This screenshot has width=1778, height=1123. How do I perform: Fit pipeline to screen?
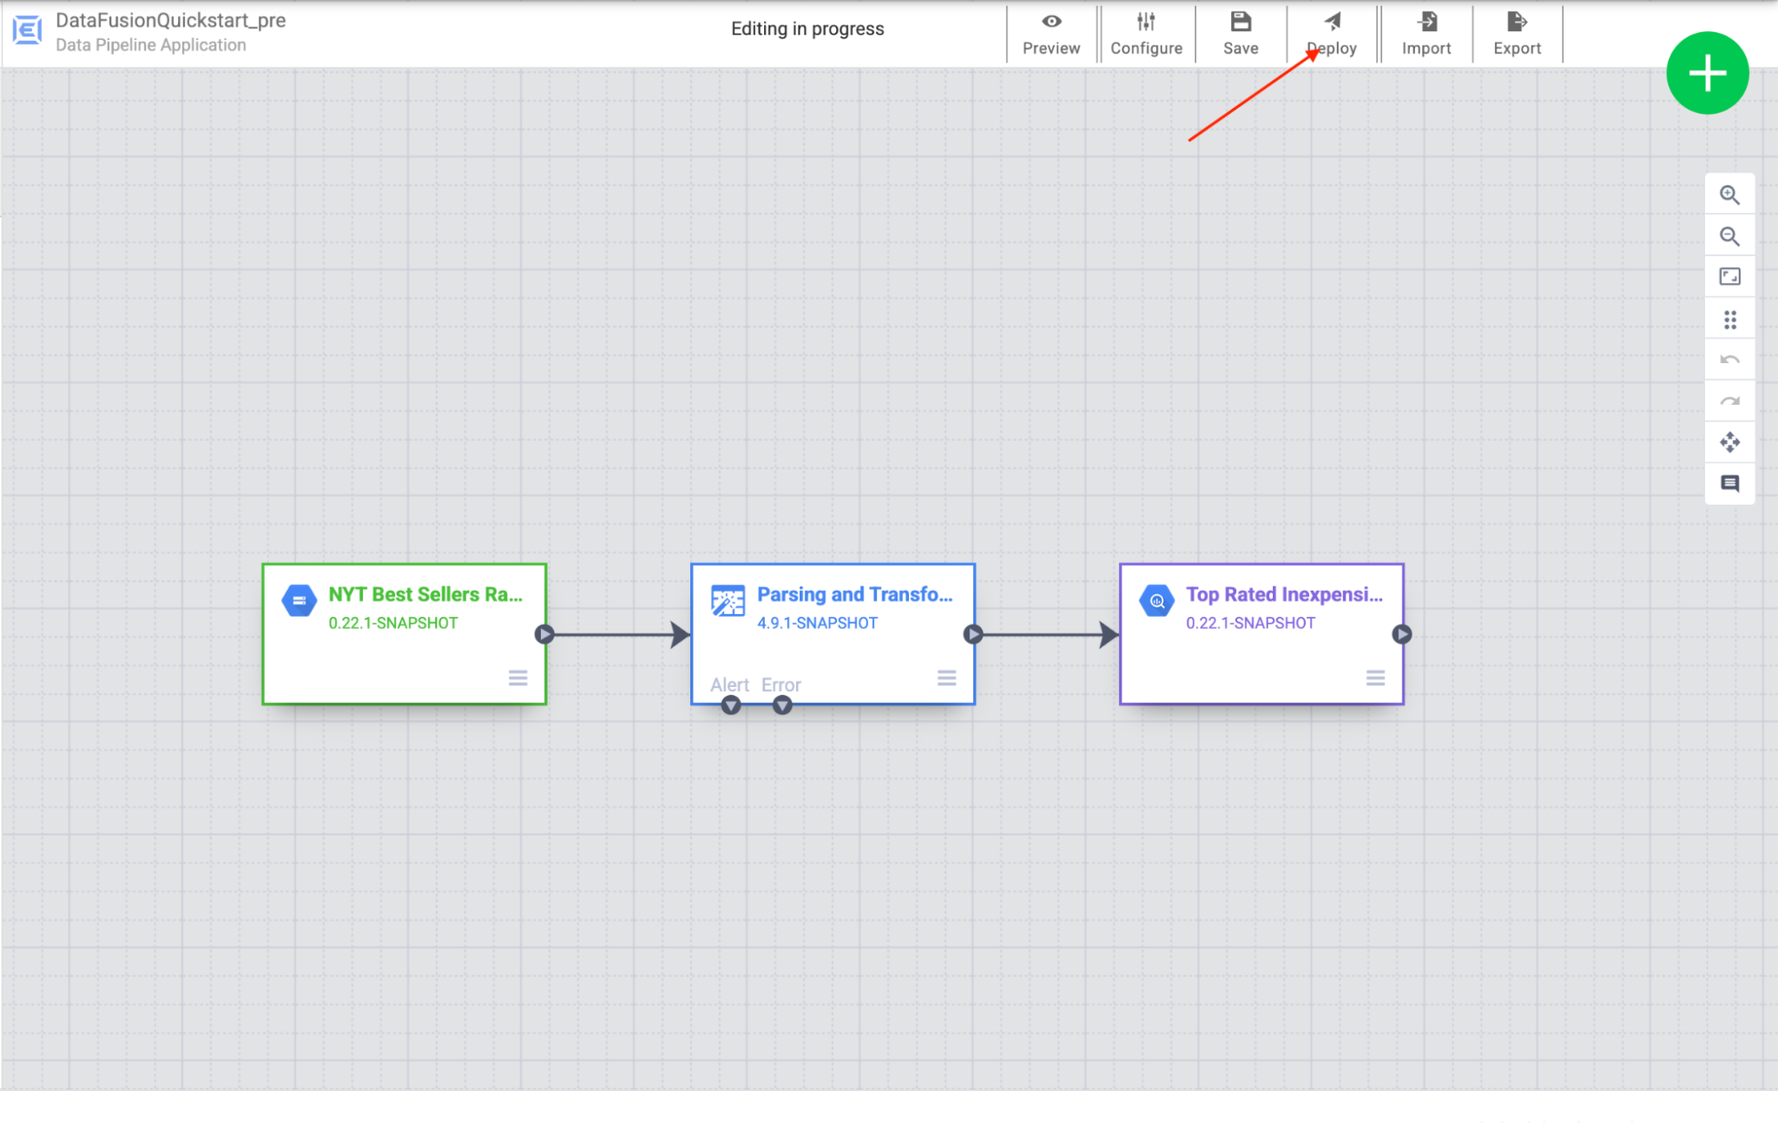pyautogui.click(x=1729, y=277)
